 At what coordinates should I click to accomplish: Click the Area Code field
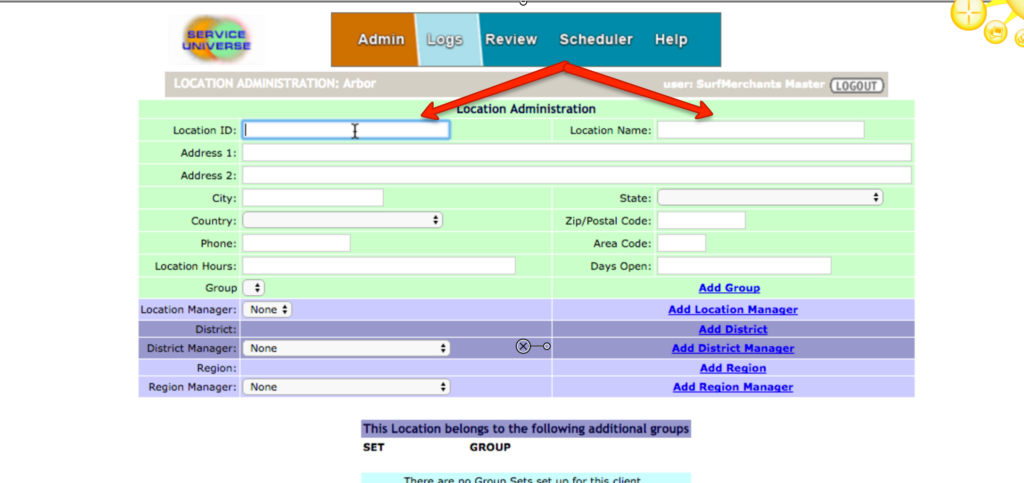click(x=681, y=243)
